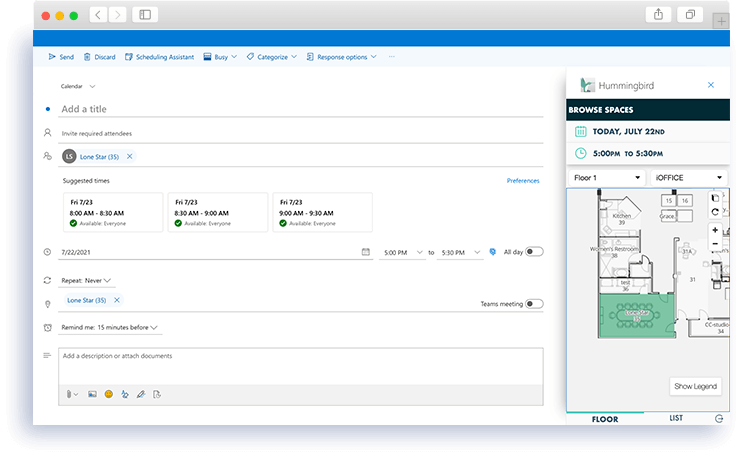Open the Repeat: Never dropdown
This screenshot has width=743, height=457.
[x=86, y=281]
